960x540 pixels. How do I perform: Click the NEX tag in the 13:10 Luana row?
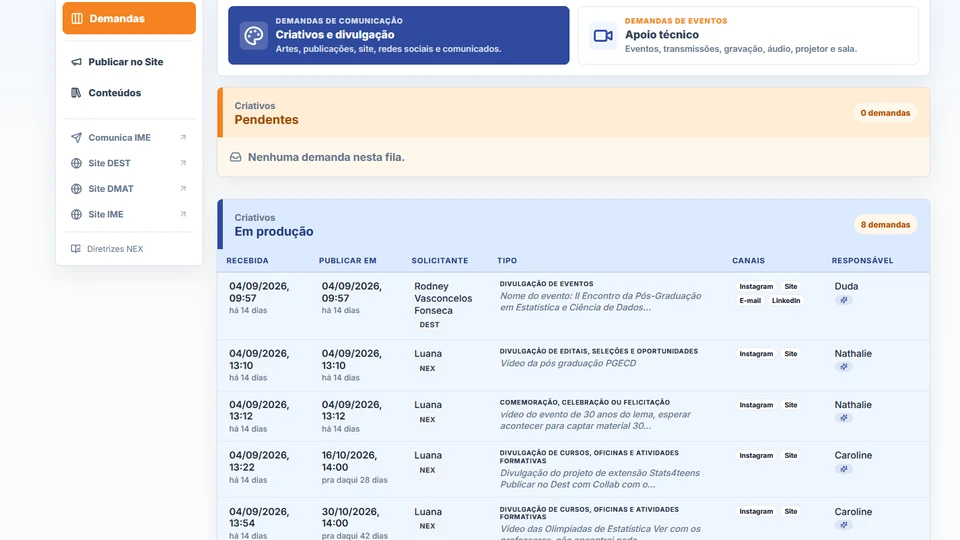[x=427, y=369]
